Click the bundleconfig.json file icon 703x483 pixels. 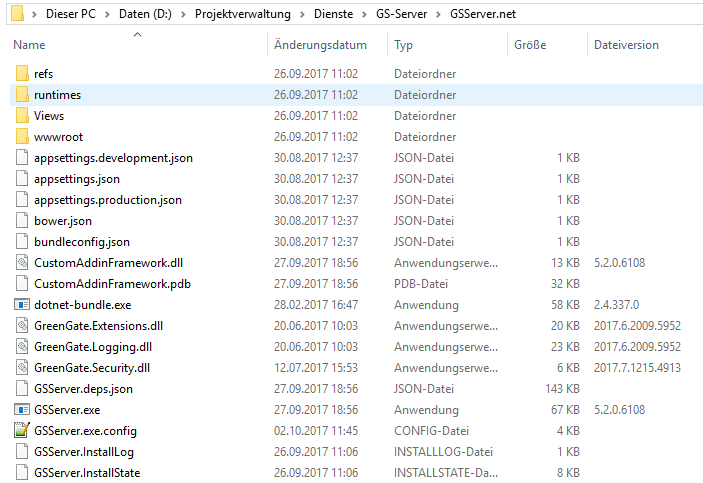(22, 242)
